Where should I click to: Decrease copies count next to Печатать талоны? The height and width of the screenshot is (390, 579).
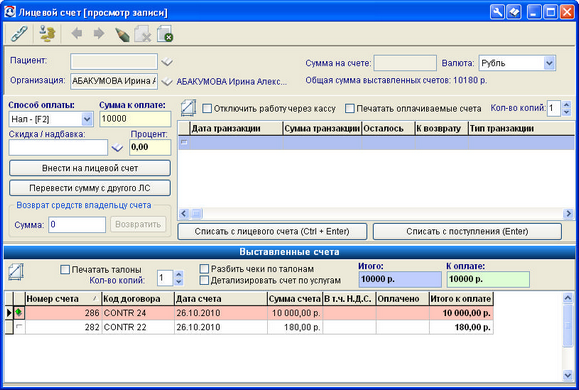[179, 282]
